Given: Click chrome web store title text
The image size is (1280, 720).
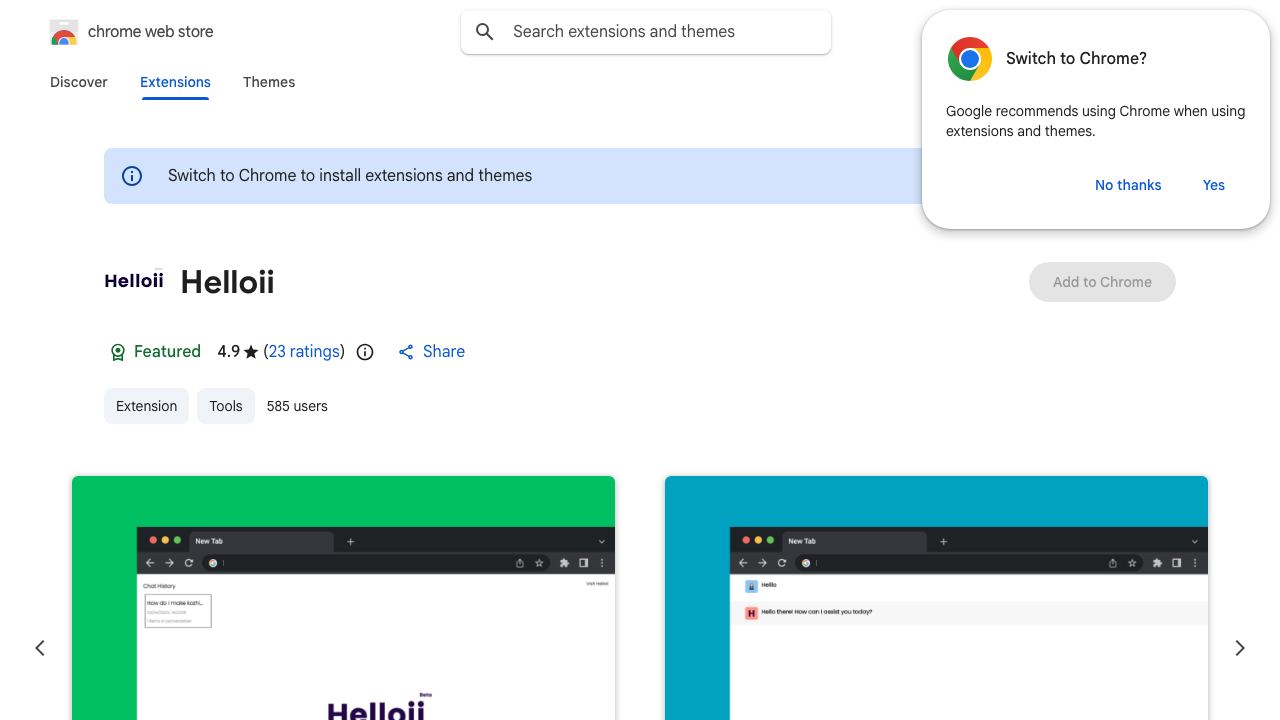Looking at the screenshot, I should [151, 32].
